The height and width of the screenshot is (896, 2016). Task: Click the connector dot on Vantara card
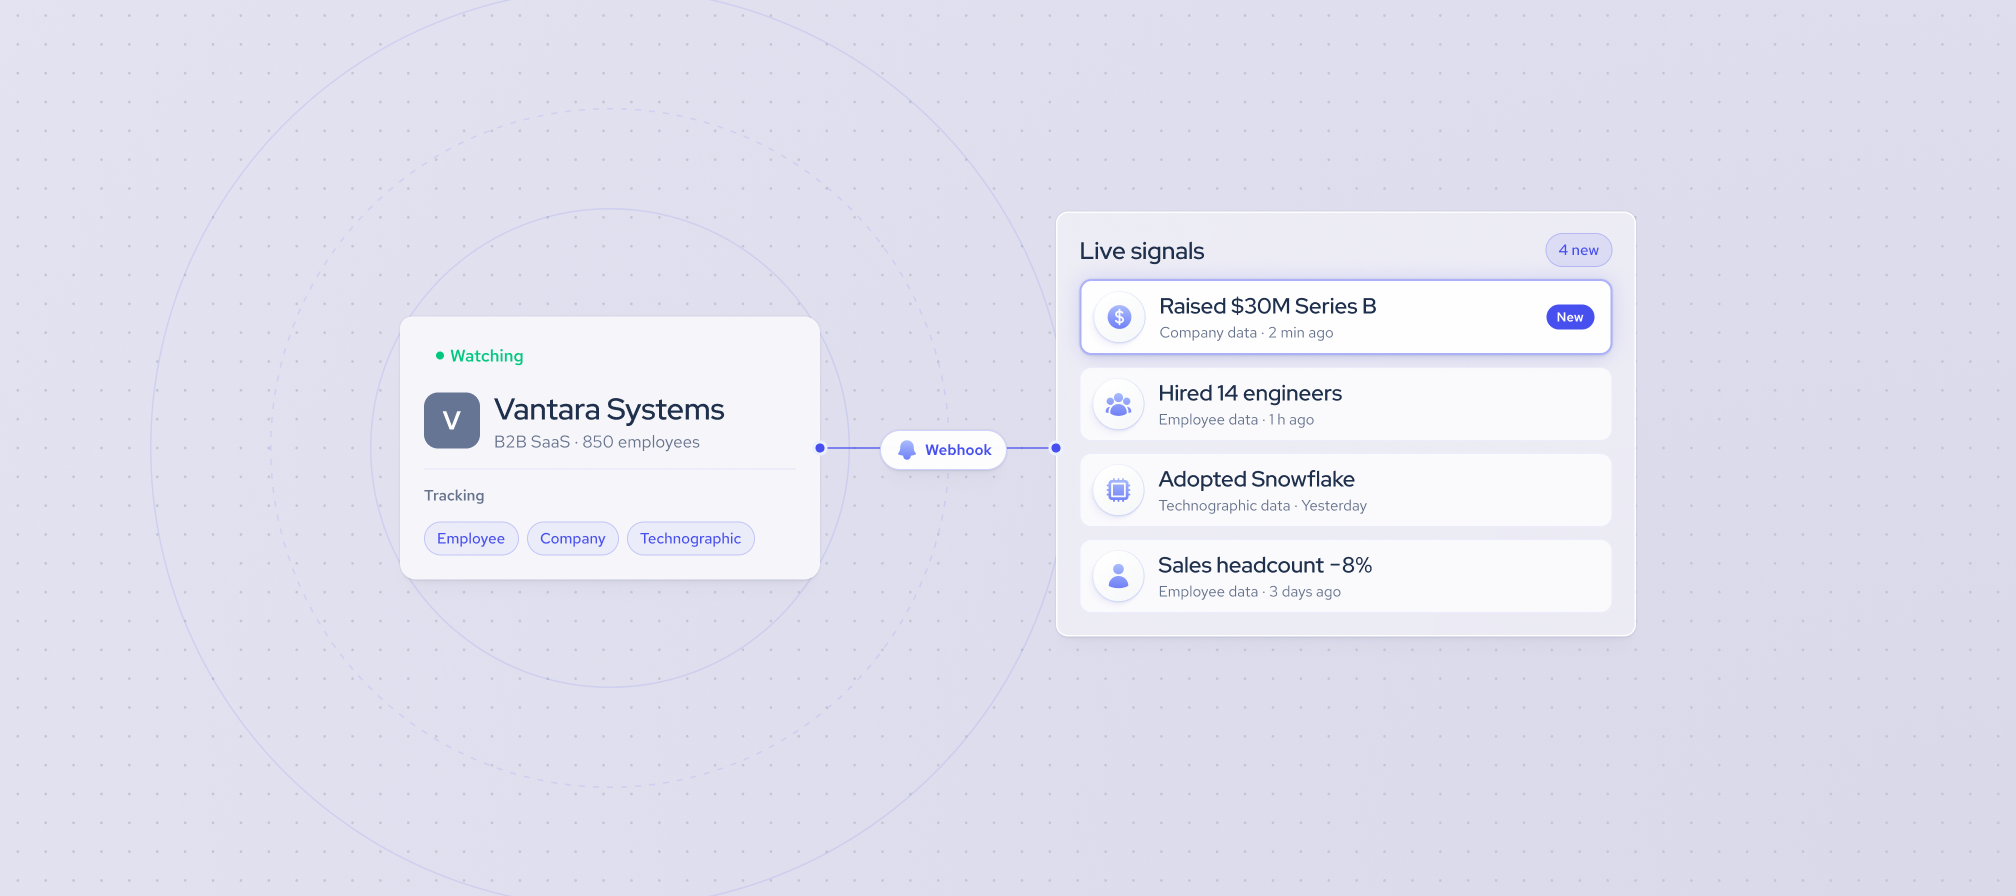pyautogui.click(x=820, y=448)
